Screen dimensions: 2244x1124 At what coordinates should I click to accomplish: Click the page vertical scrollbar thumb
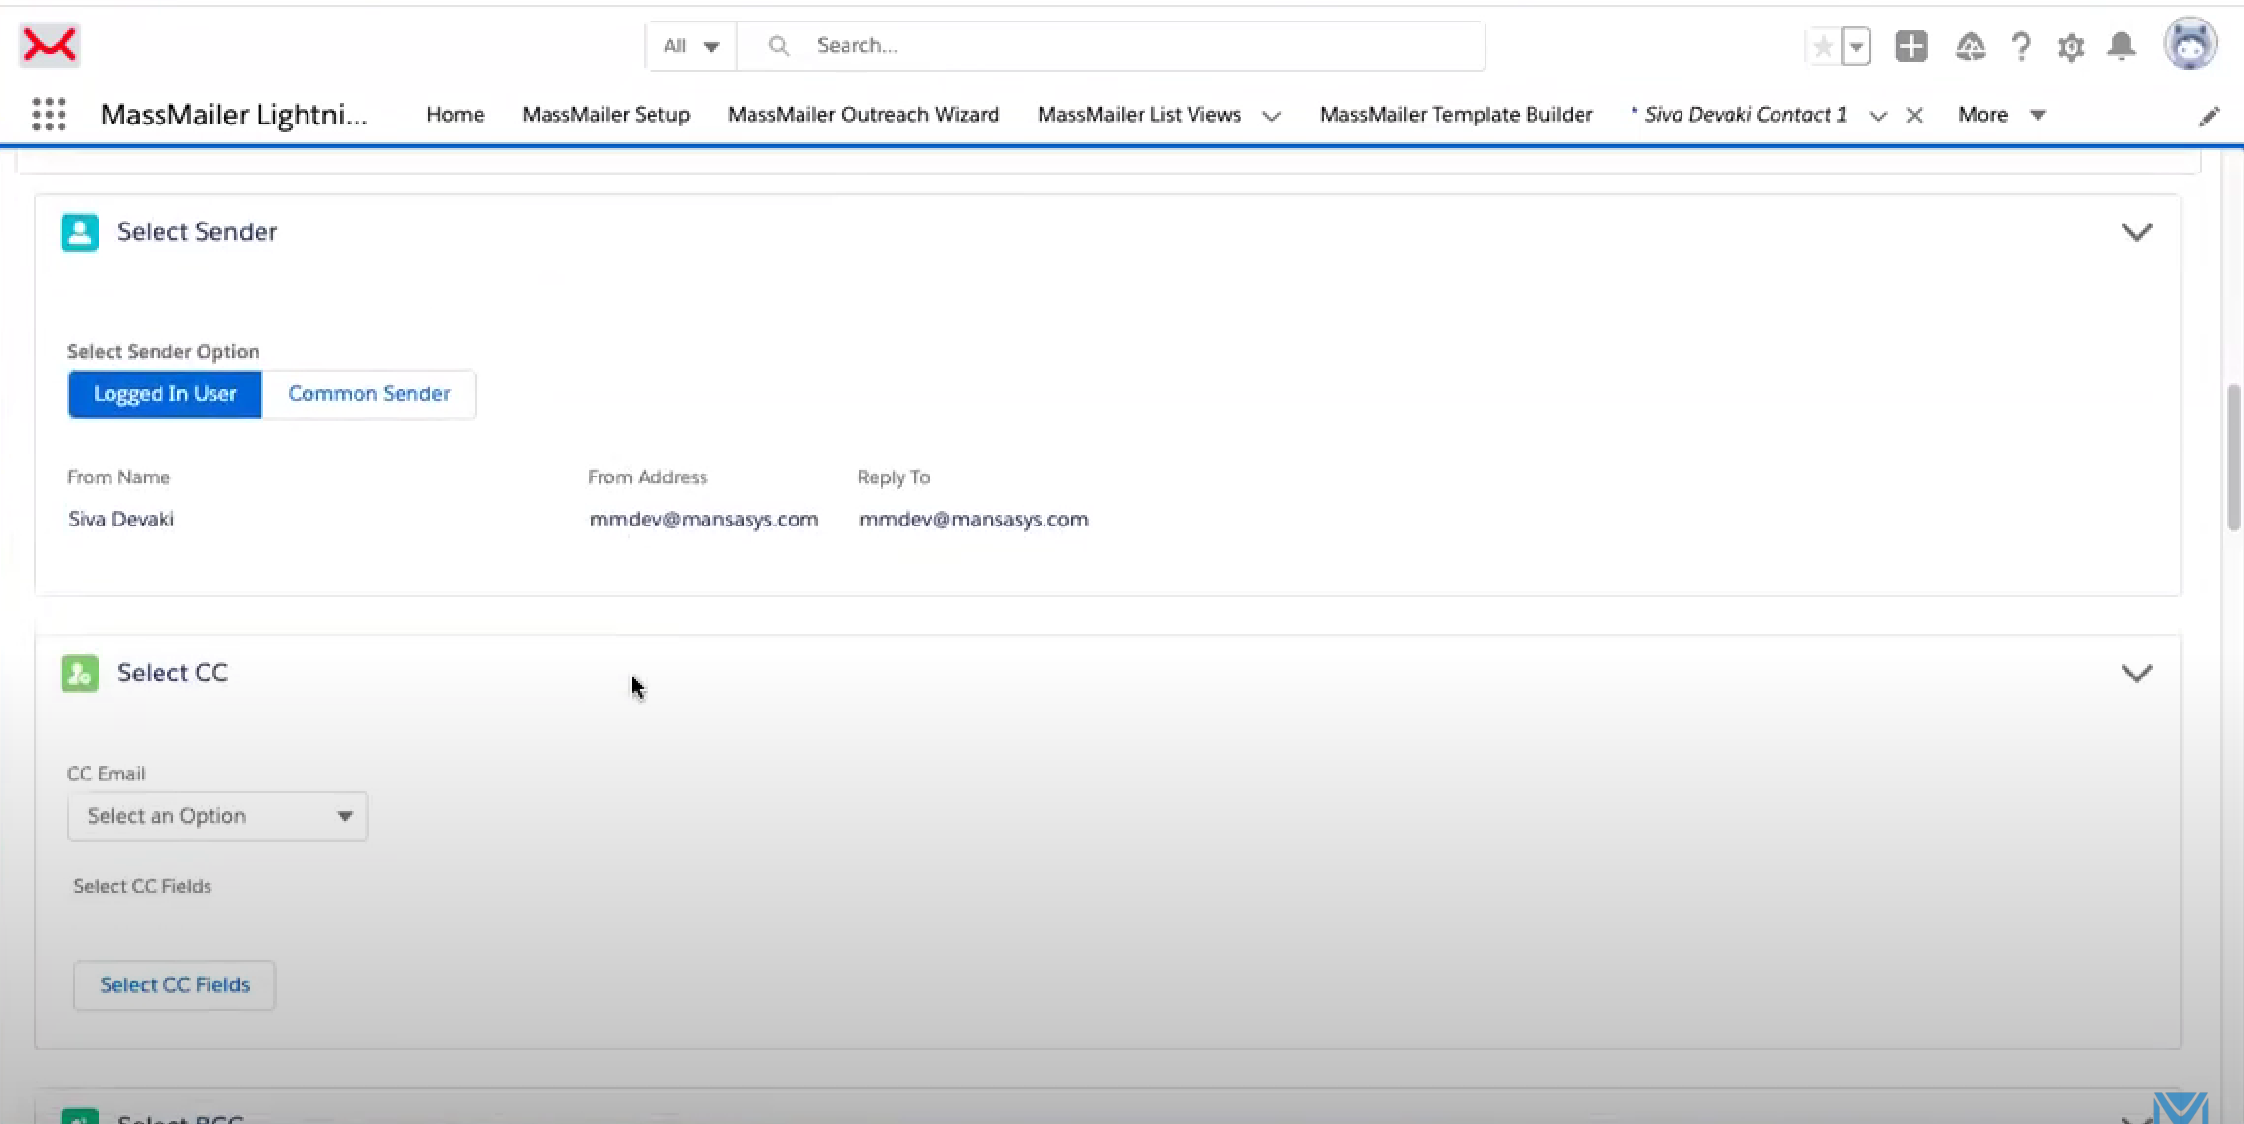tap(2234, 457)
